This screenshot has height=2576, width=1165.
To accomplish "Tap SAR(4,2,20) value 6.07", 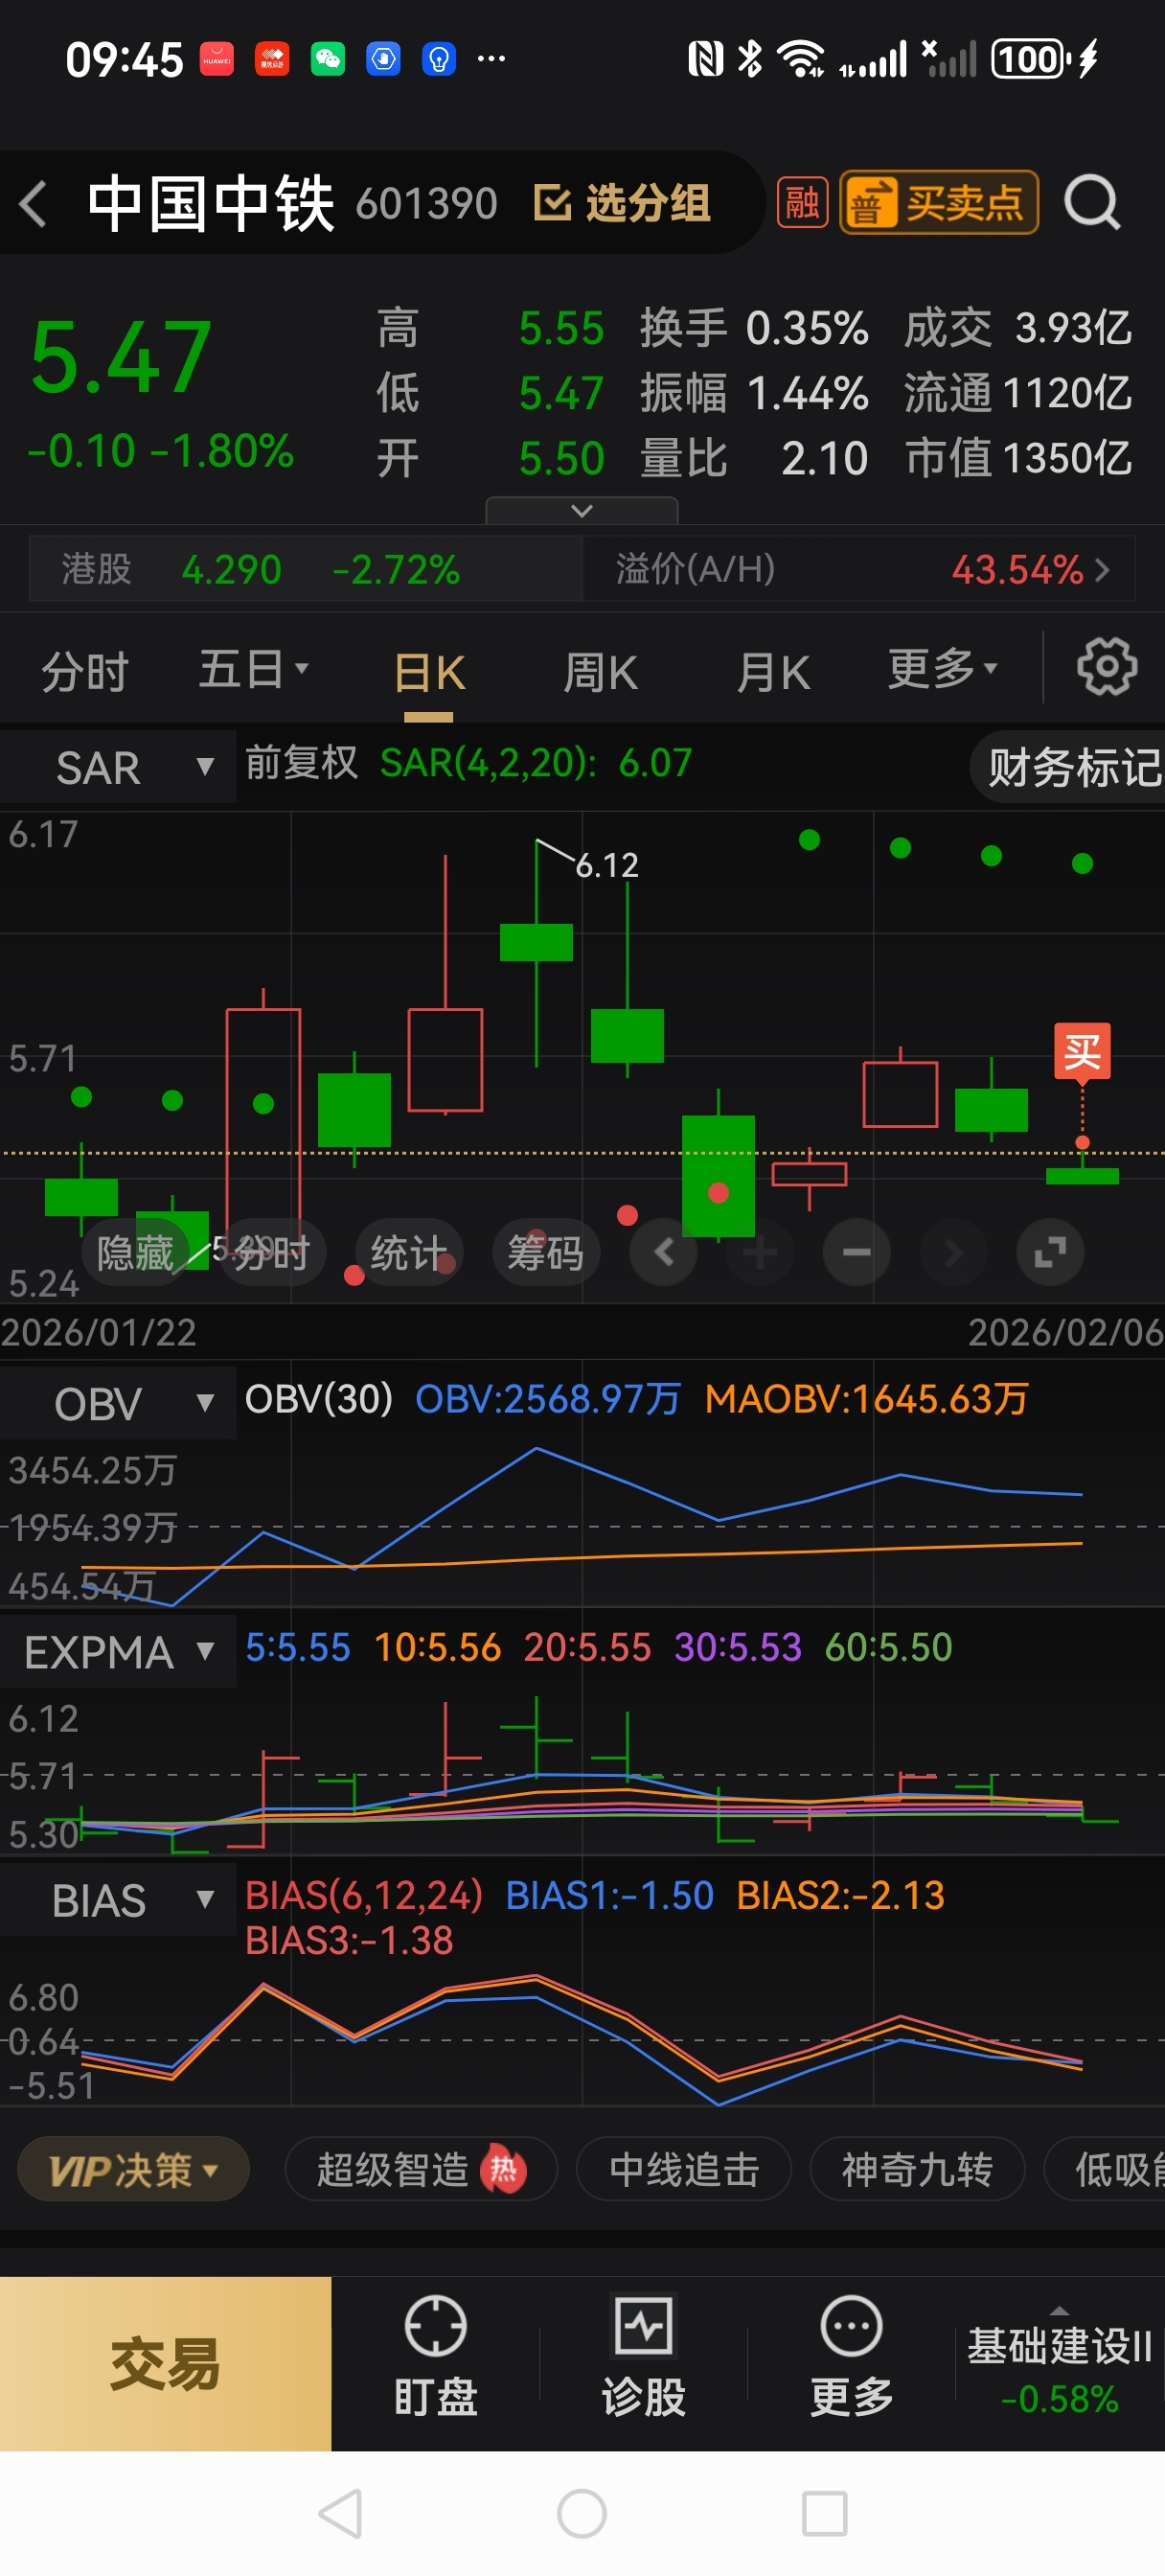I will [x=536, y=763].
